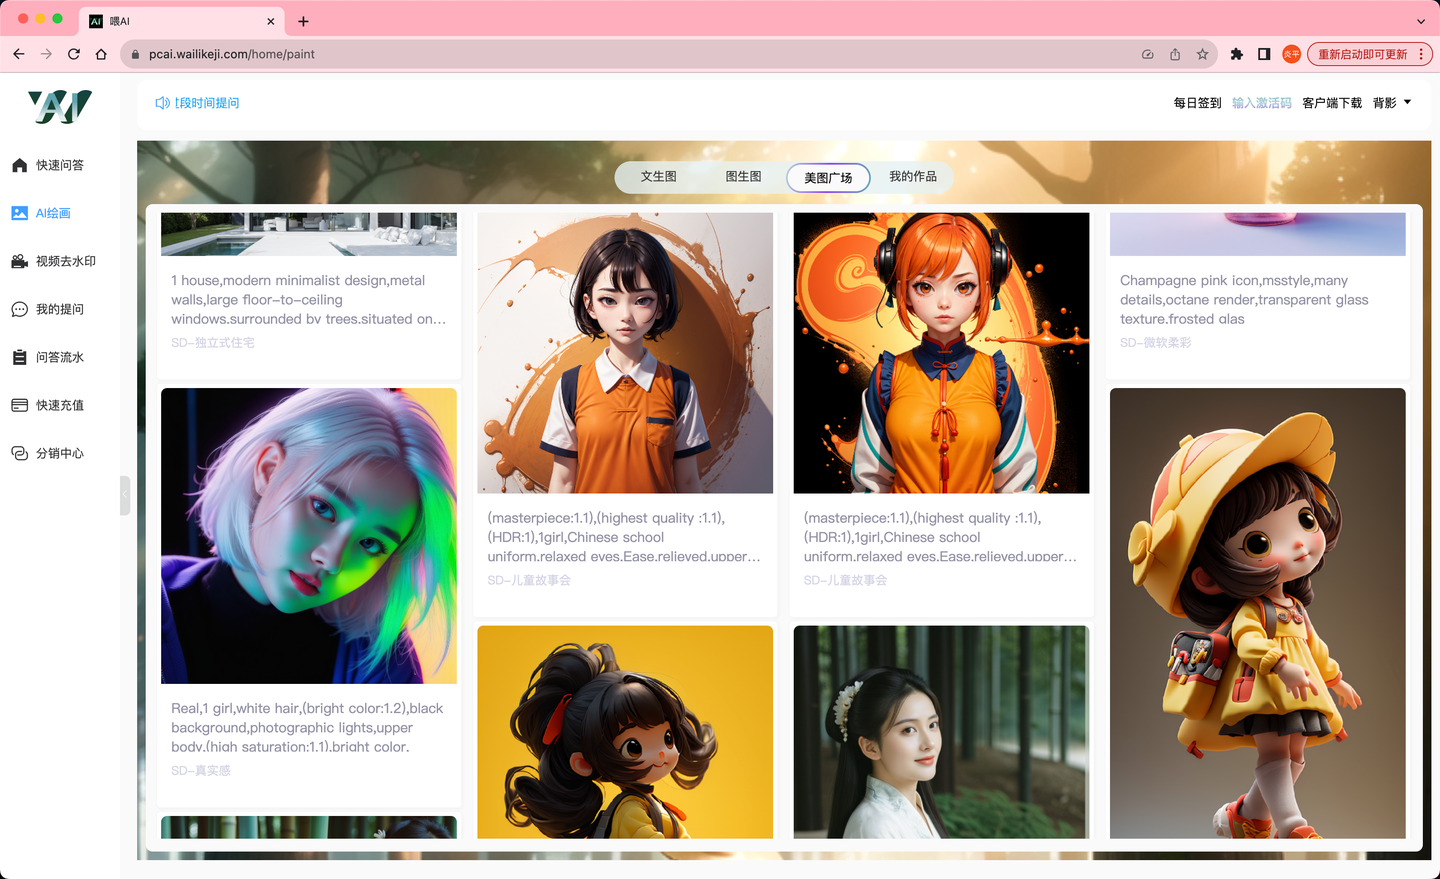Click 客户端下载 link
The height and width of the screenshot is (879, 1440).
point(1332,103)
